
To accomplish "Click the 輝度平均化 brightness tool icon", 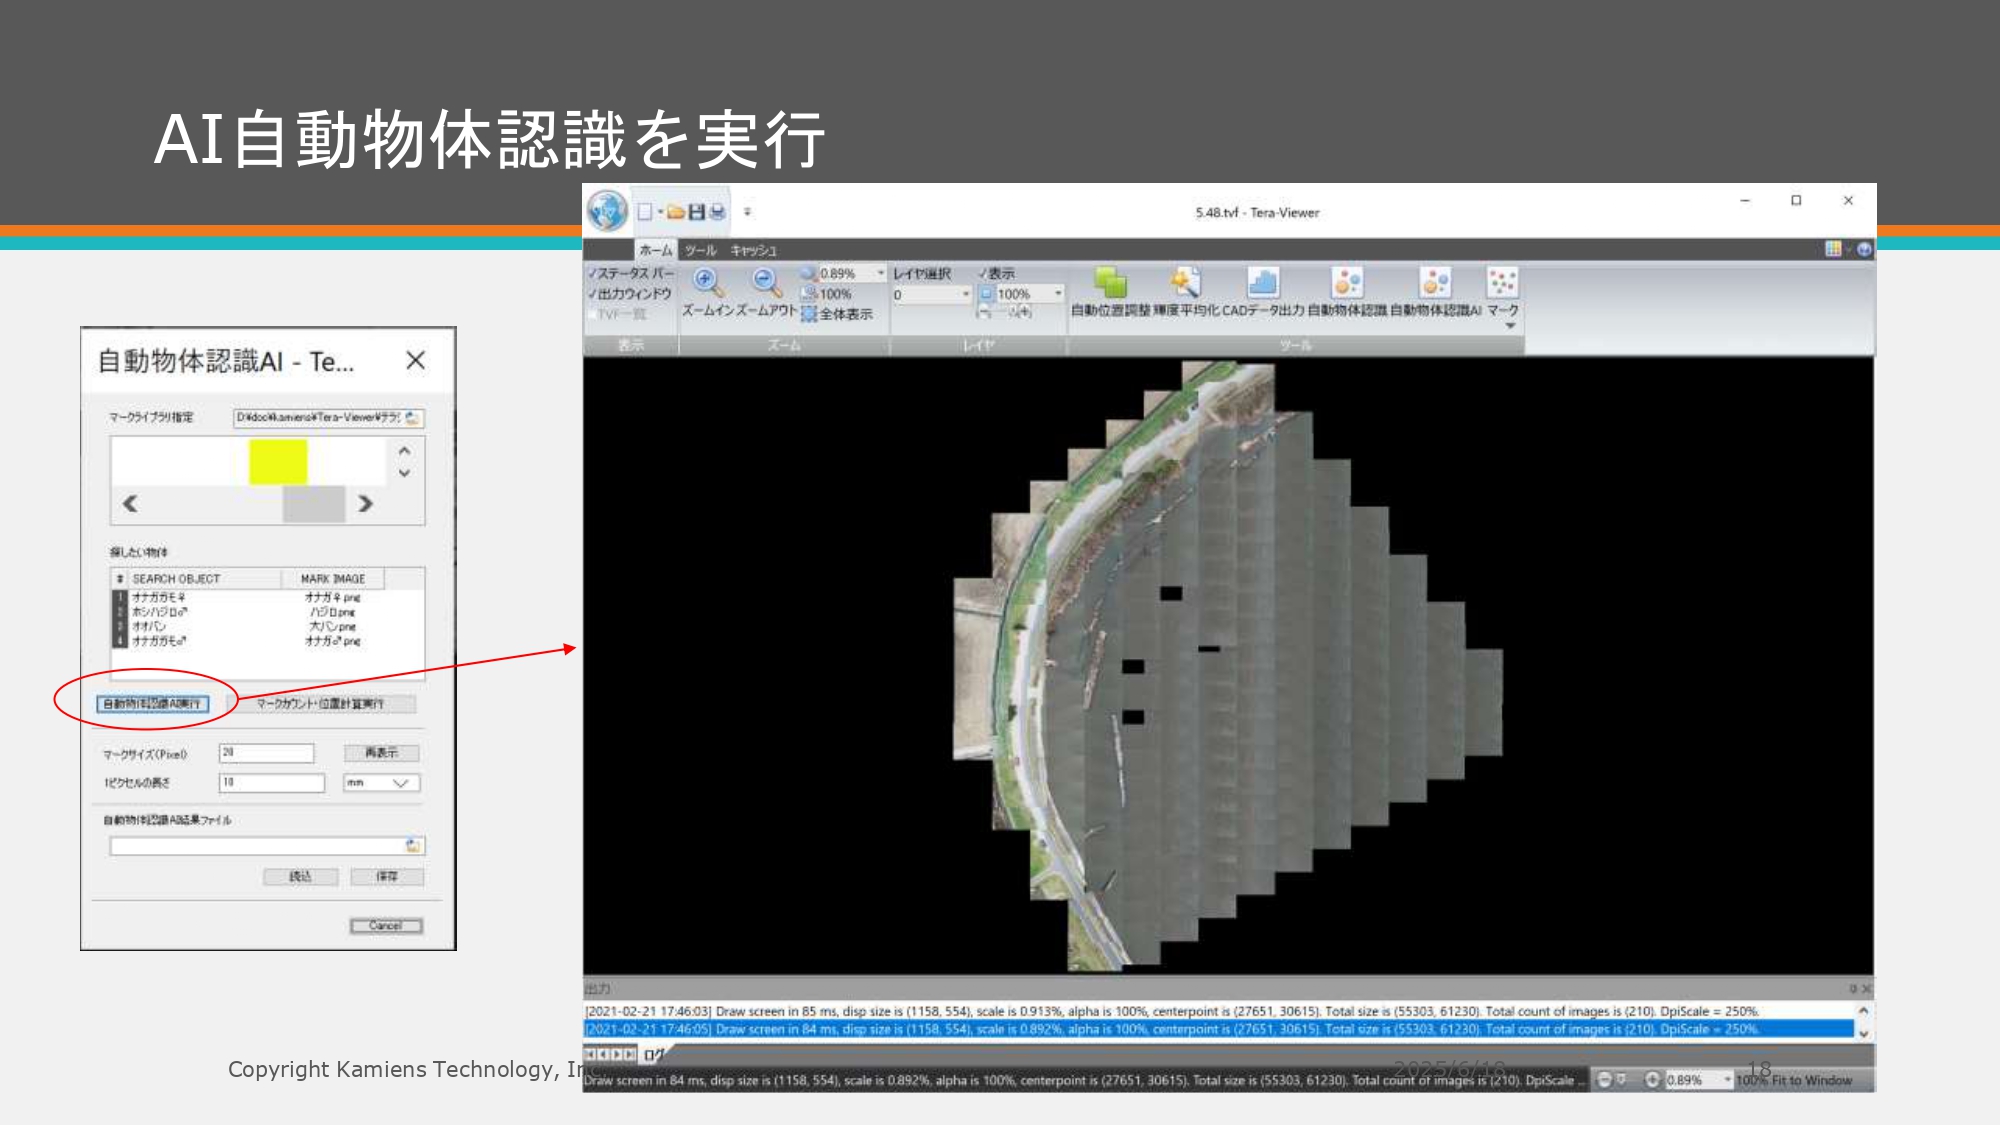I will tap(1186, 284).
